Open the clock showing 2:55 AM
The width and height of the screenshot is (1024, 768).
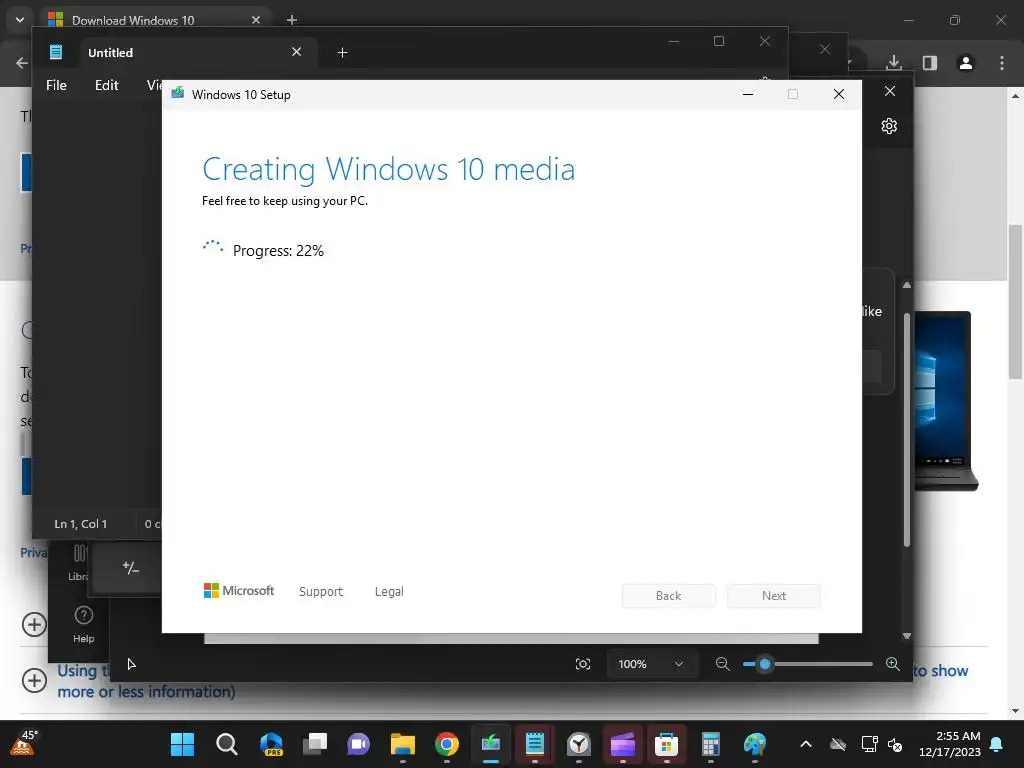(x=950, y=744)
